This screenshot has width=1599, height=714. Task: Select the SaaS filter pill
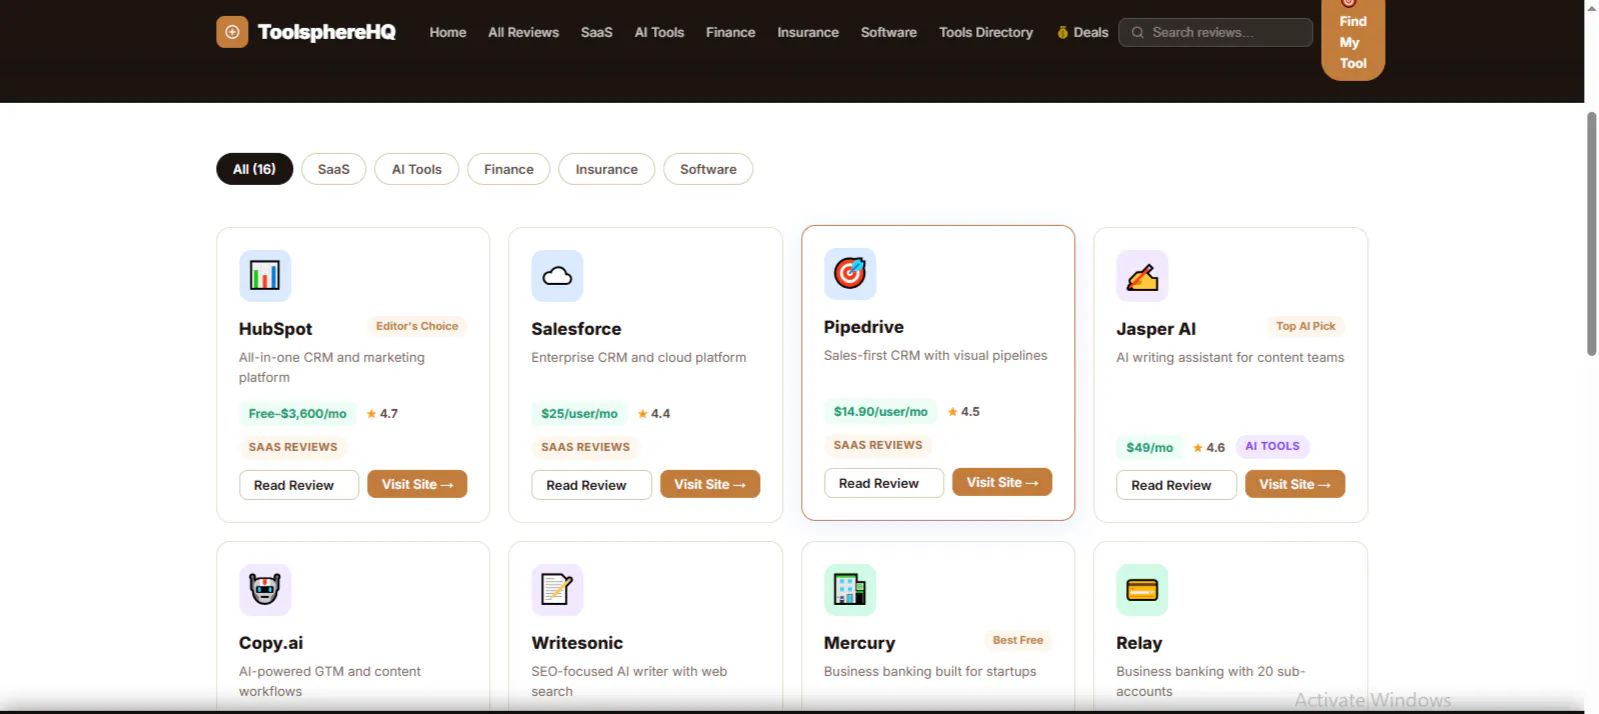[x=333, y=169]
